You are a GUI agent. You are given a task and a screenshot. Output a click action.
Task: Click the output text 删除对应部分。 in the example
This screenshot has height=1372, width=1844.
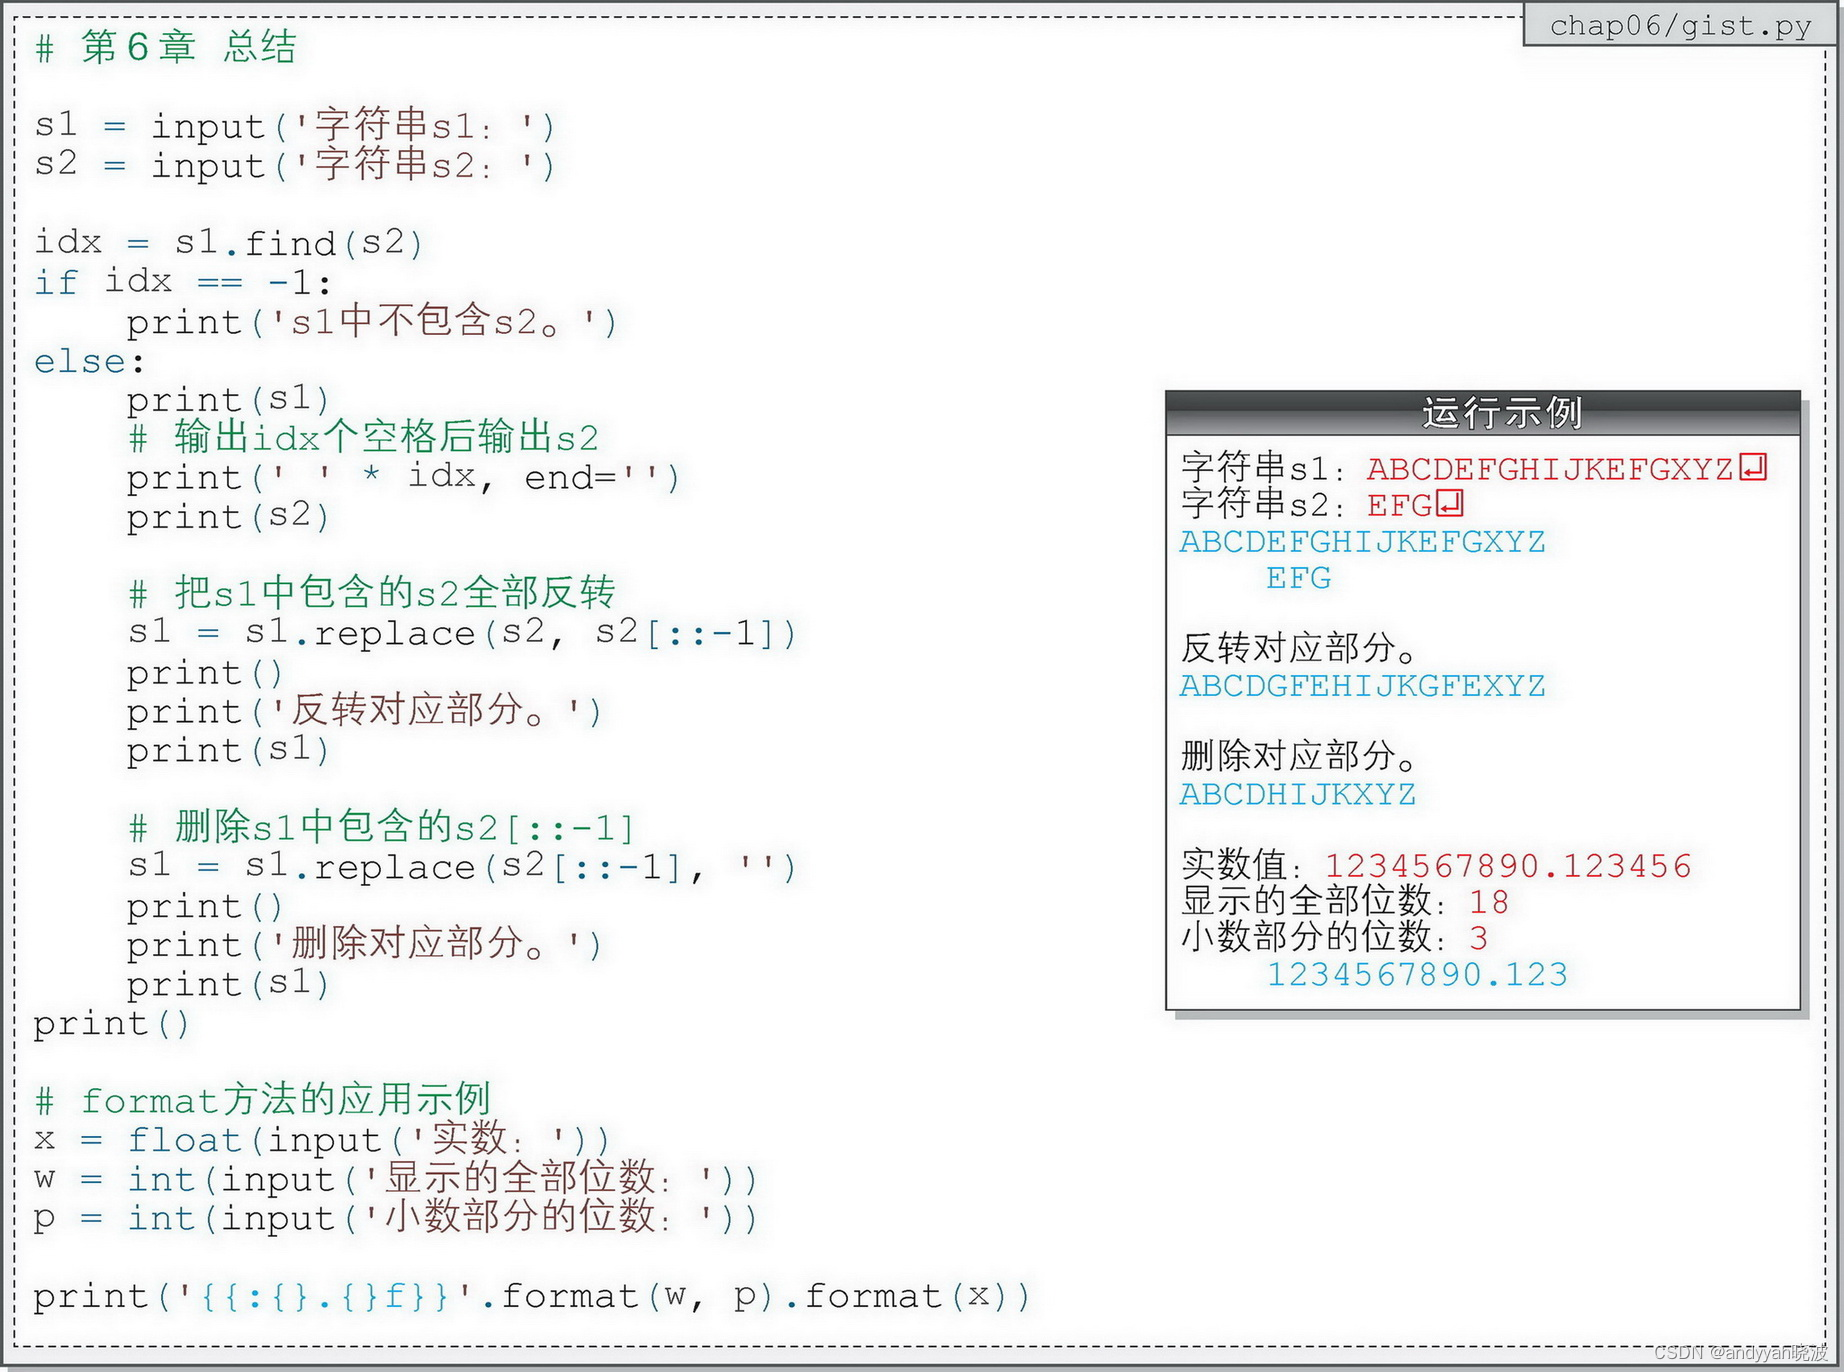pyautogui.click(x=1299, y=756)
